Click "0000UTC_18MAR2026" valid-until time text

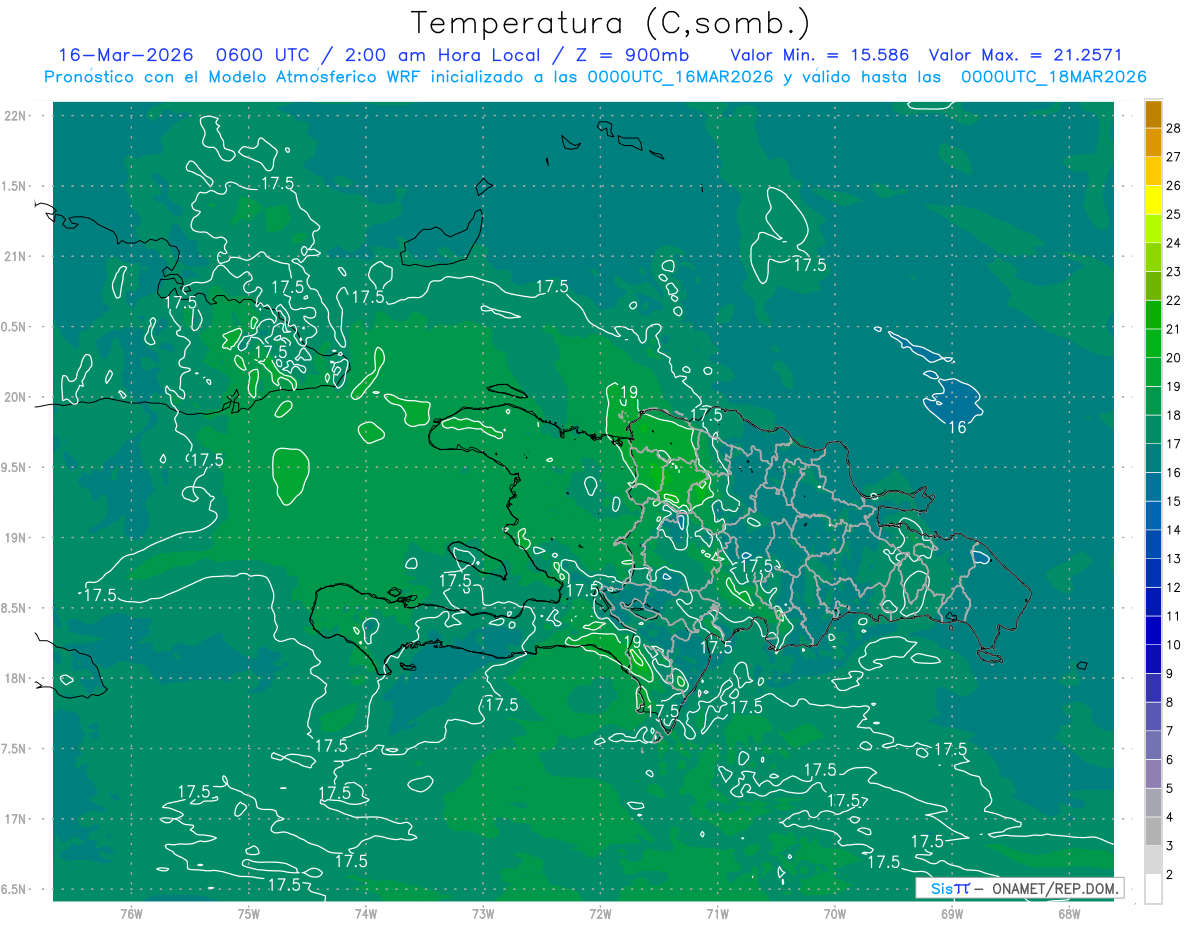tap(1053, 77)
